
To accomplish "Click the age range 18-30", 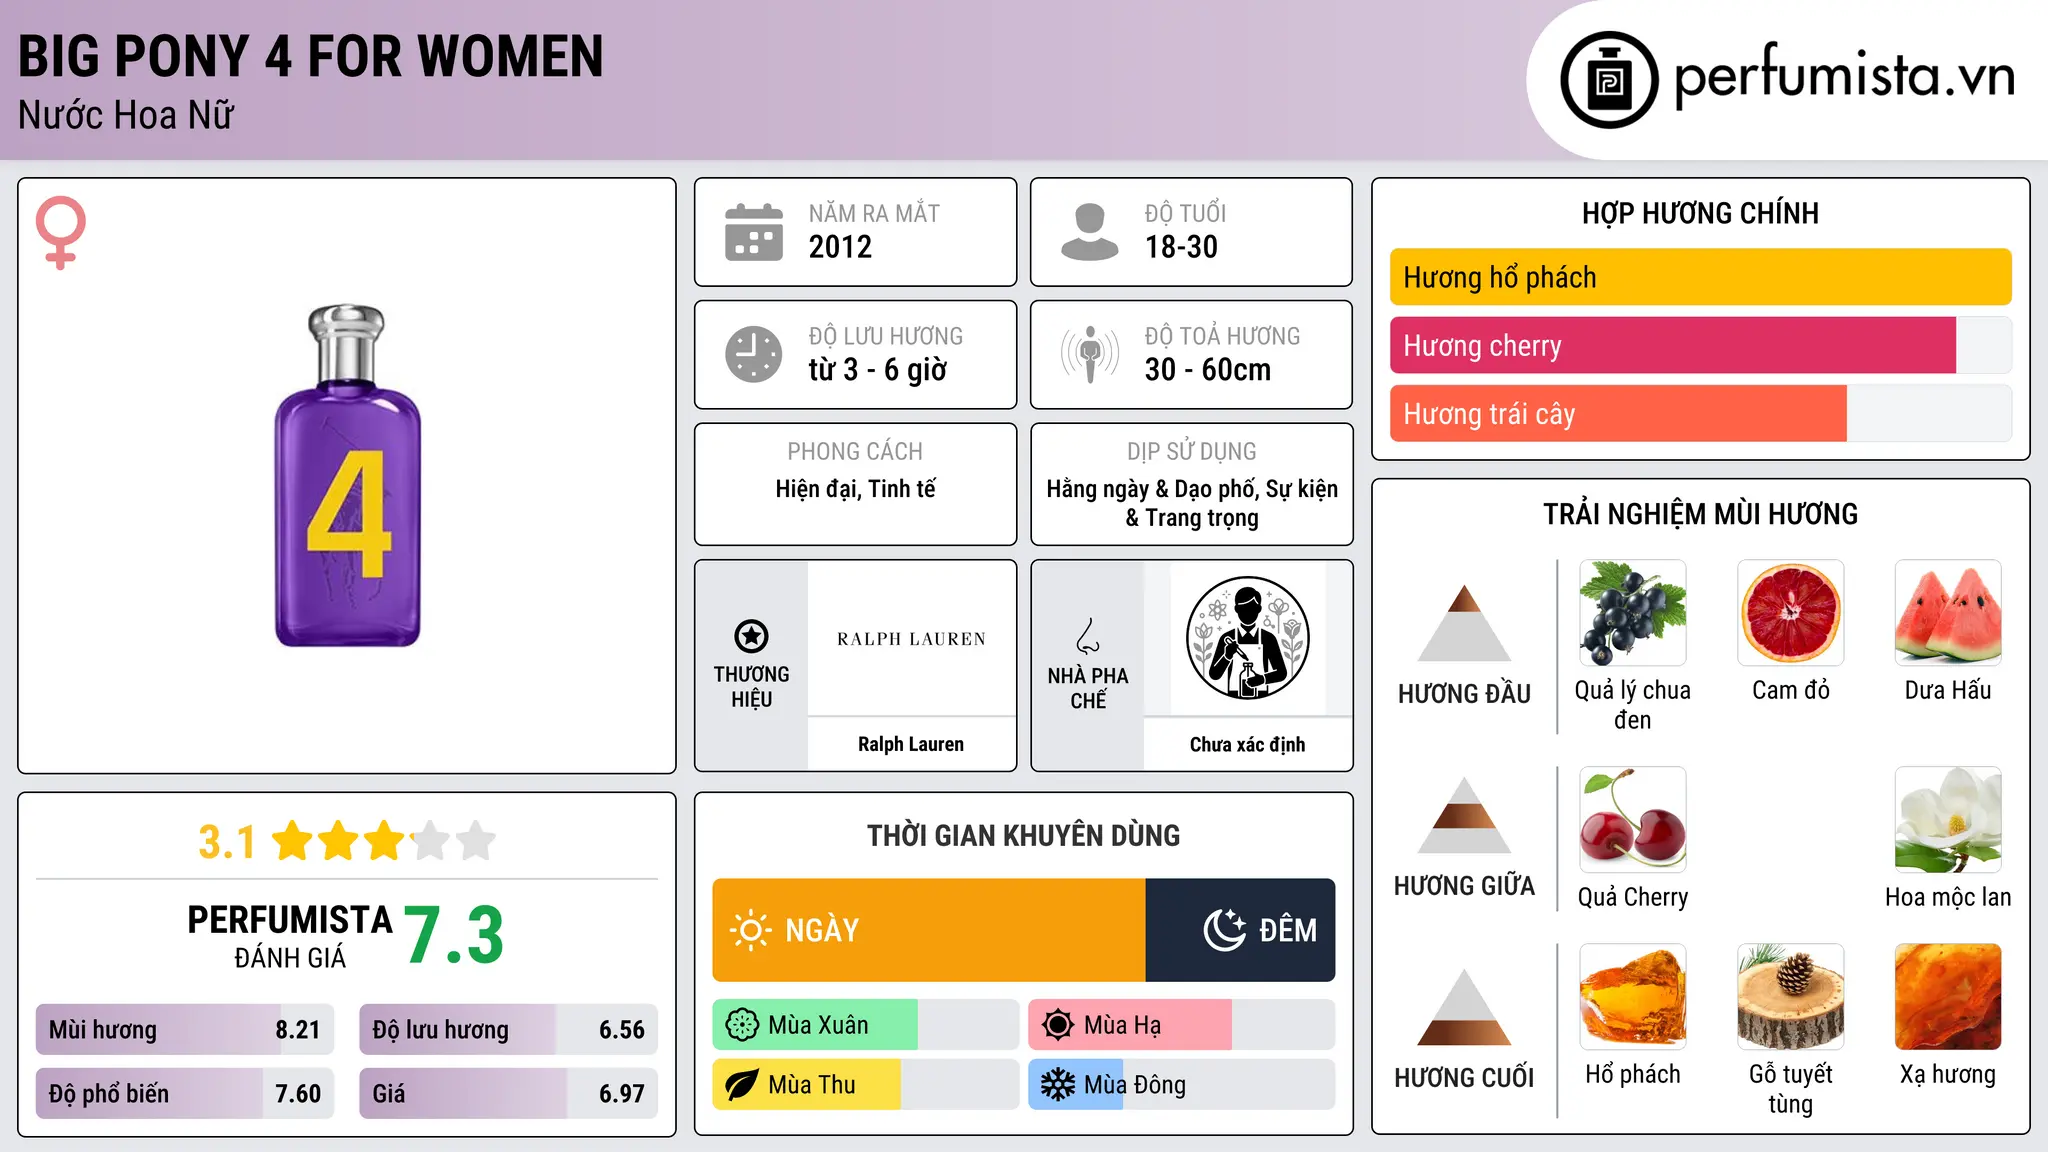I will [1181, 247].
